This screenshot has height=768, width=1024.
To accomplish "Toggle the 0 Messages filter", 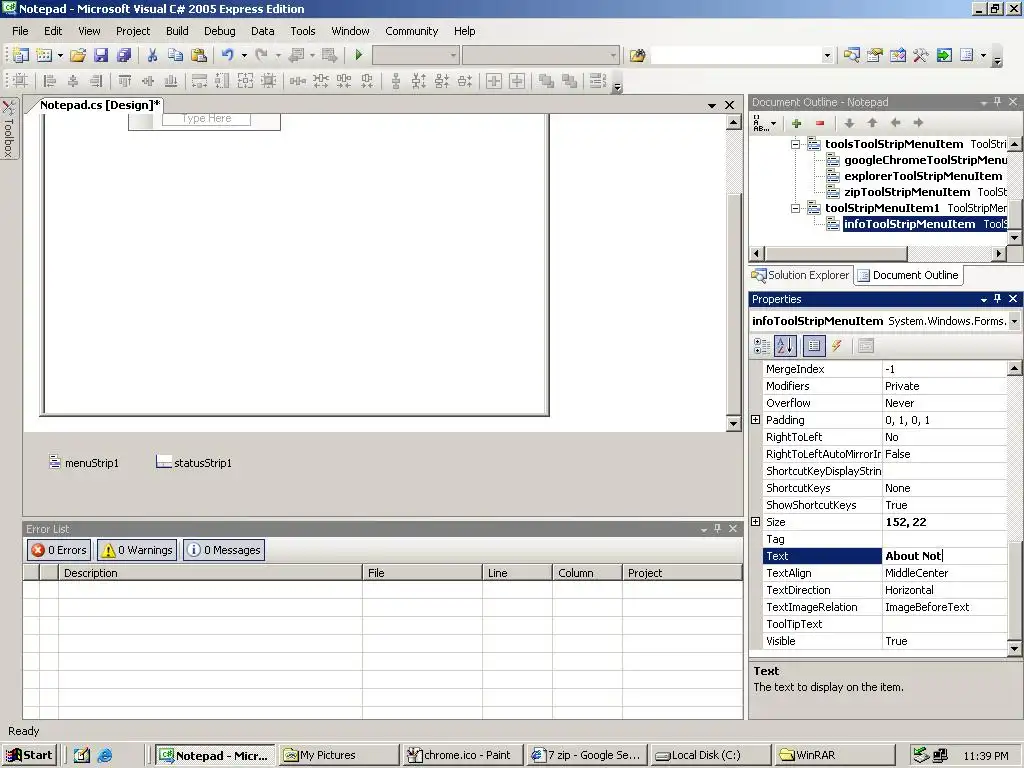I will point(224,550).
